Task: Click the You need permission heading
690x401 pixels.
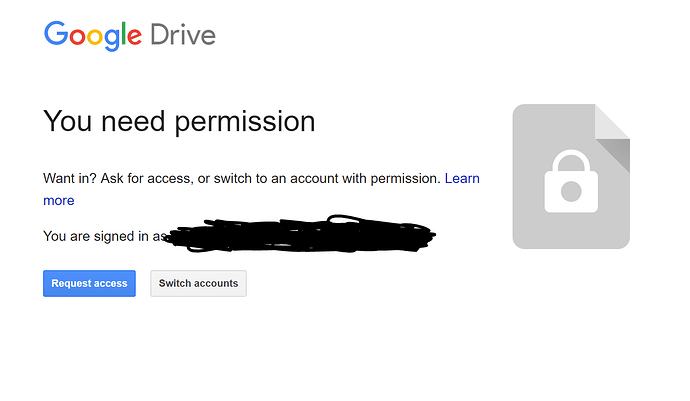Action: click(x=179, y=122)
